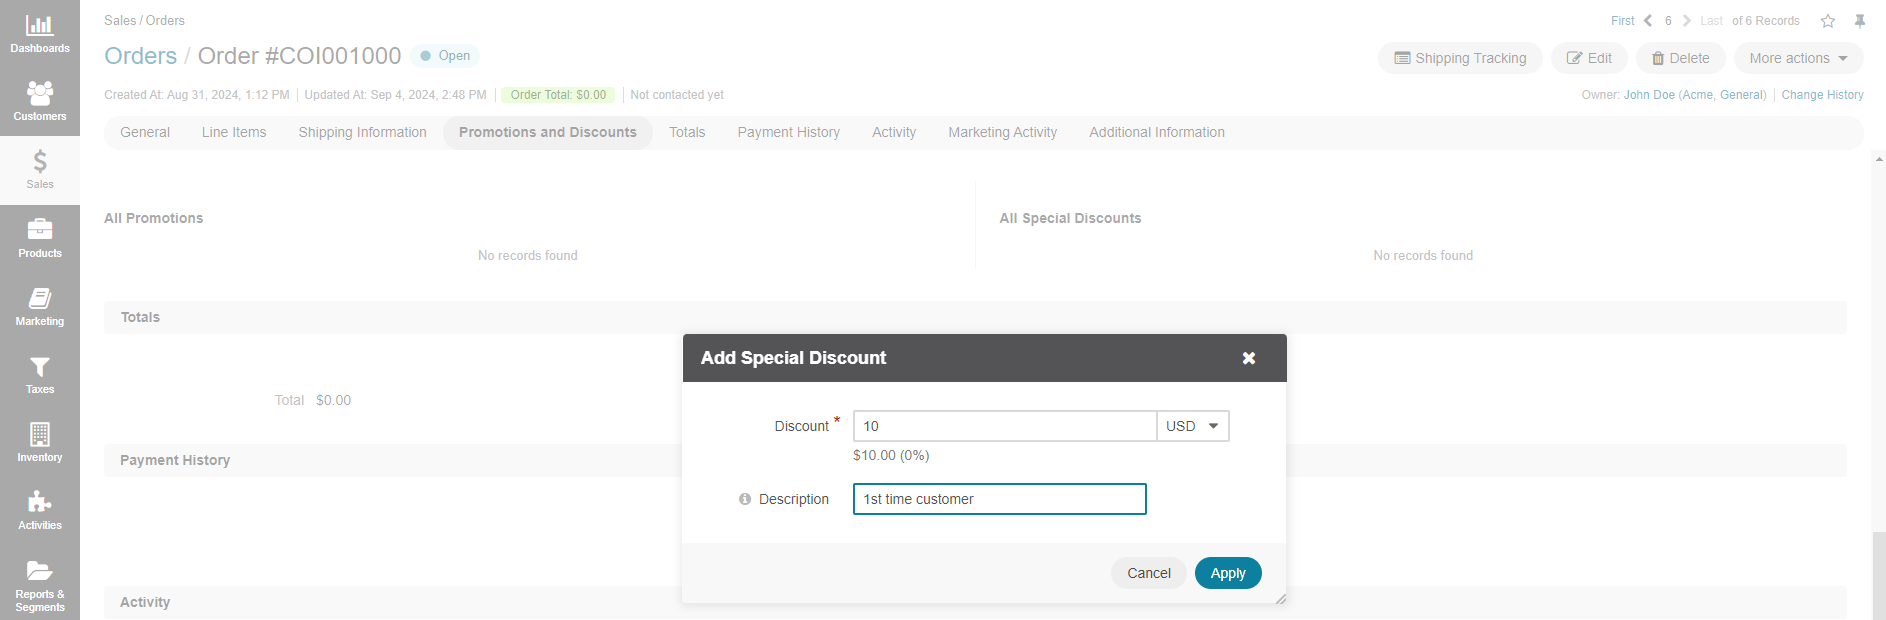Go to previous record arrow
The image size is (1886, 620).
(x=1648, y=21)
